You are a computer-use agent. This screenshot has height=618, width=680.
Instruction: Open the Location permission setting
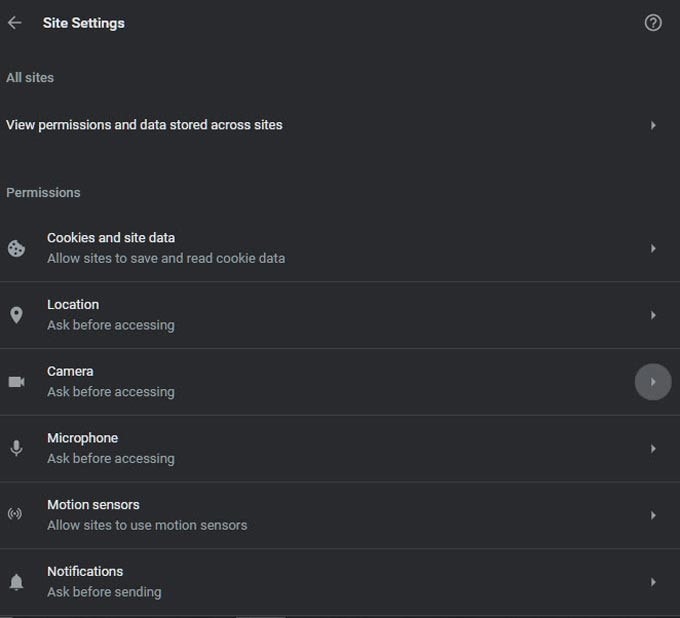click(x=340, y=315)
